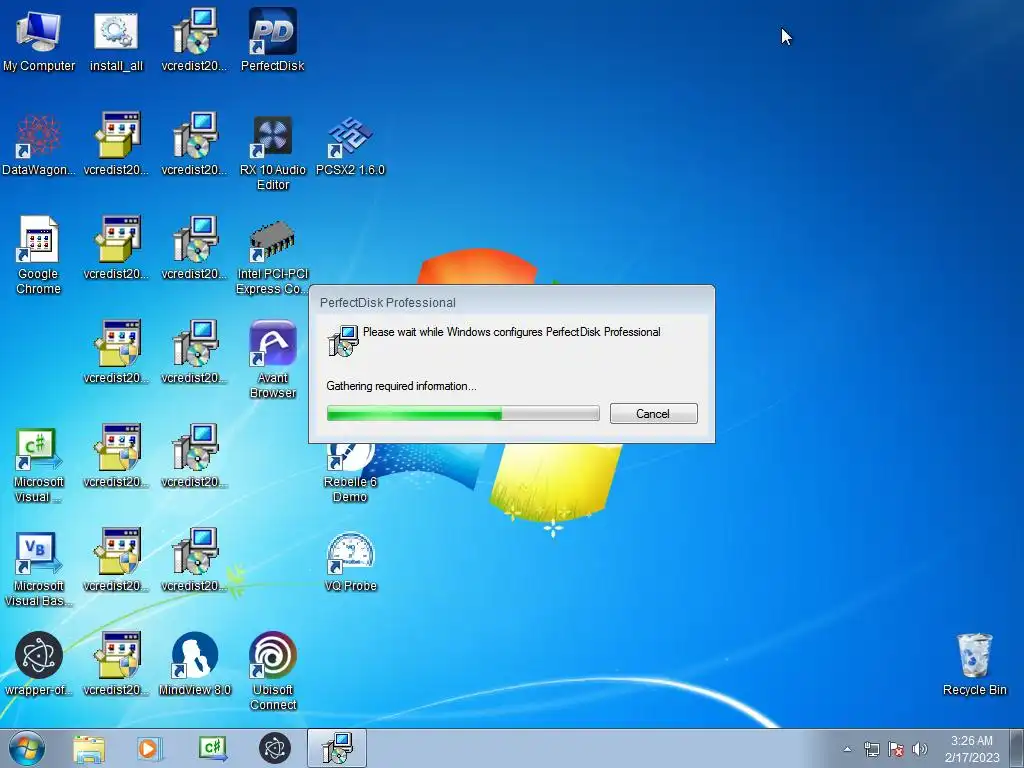Image resolution: width=1024 pixels, height=768 pixels.
Task: Click the network tray icon
Action: (871, 749)
